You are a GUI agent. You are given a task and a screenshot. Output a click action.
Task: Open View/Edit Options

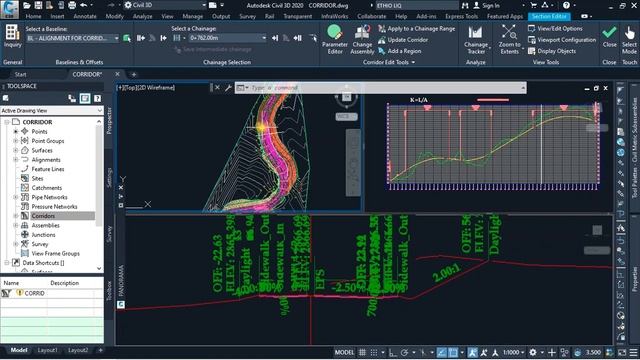tap(555, 29)
